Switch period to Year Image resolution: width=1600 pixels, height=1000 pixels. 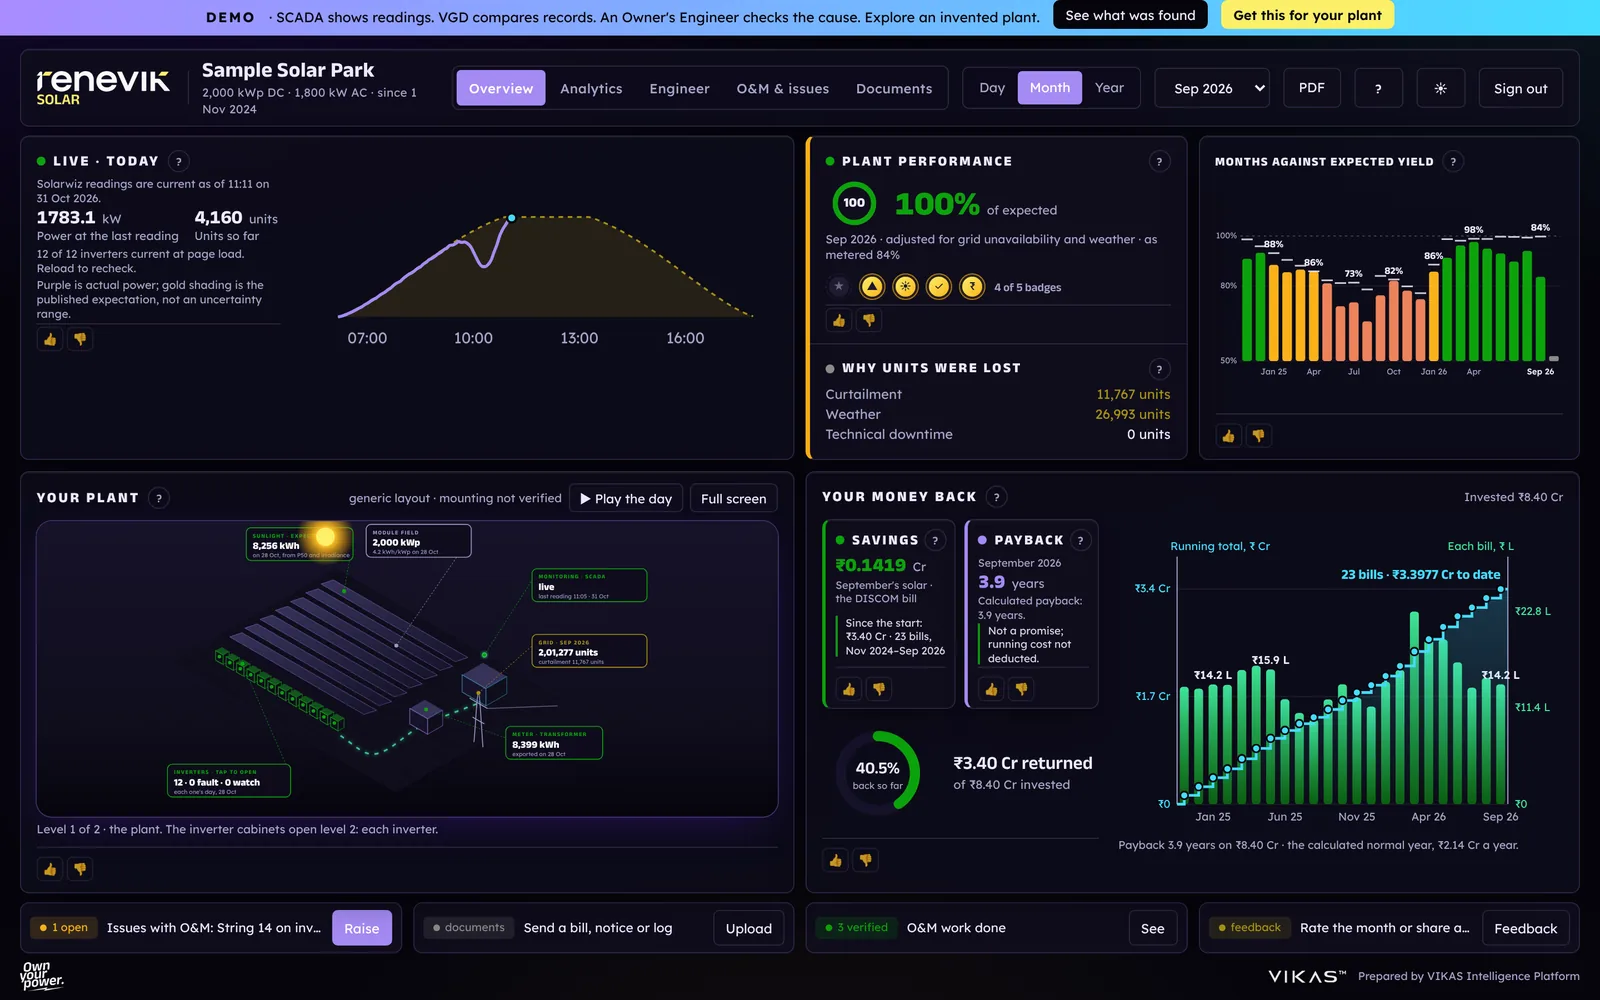click(1109, 88)
